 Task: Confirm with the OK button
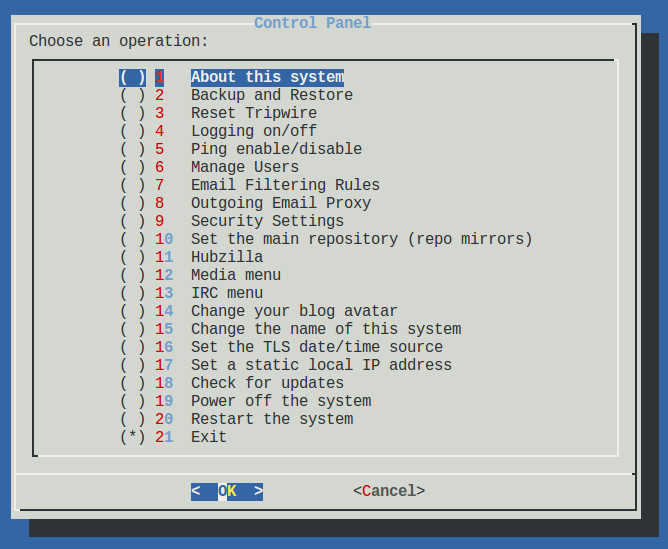coord(227,492)
